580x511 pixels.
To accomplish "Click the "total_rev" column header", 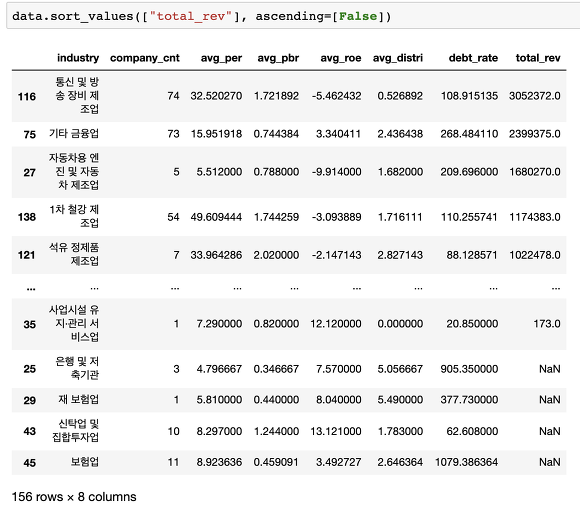I will [x=538, y=58].
